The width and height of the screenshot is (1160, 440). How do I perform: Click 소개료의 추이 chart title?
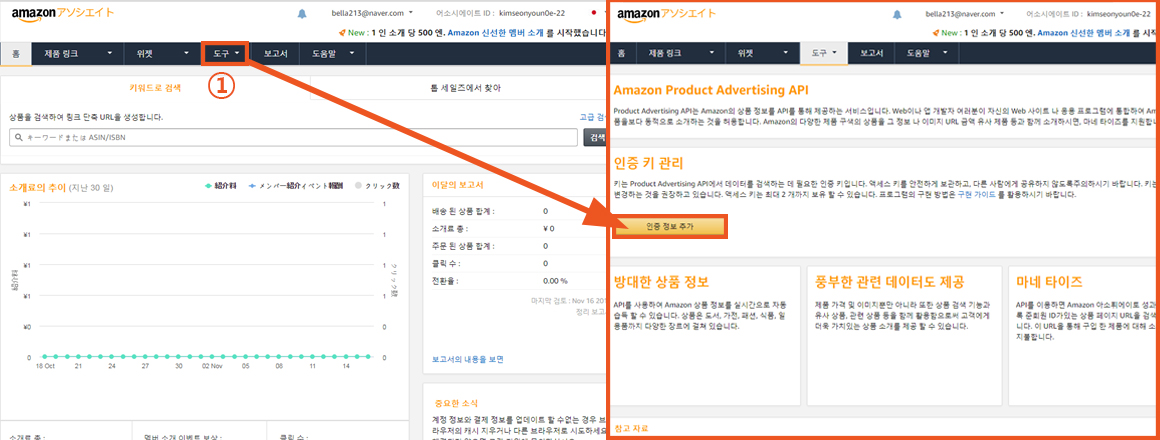(38, 188)
